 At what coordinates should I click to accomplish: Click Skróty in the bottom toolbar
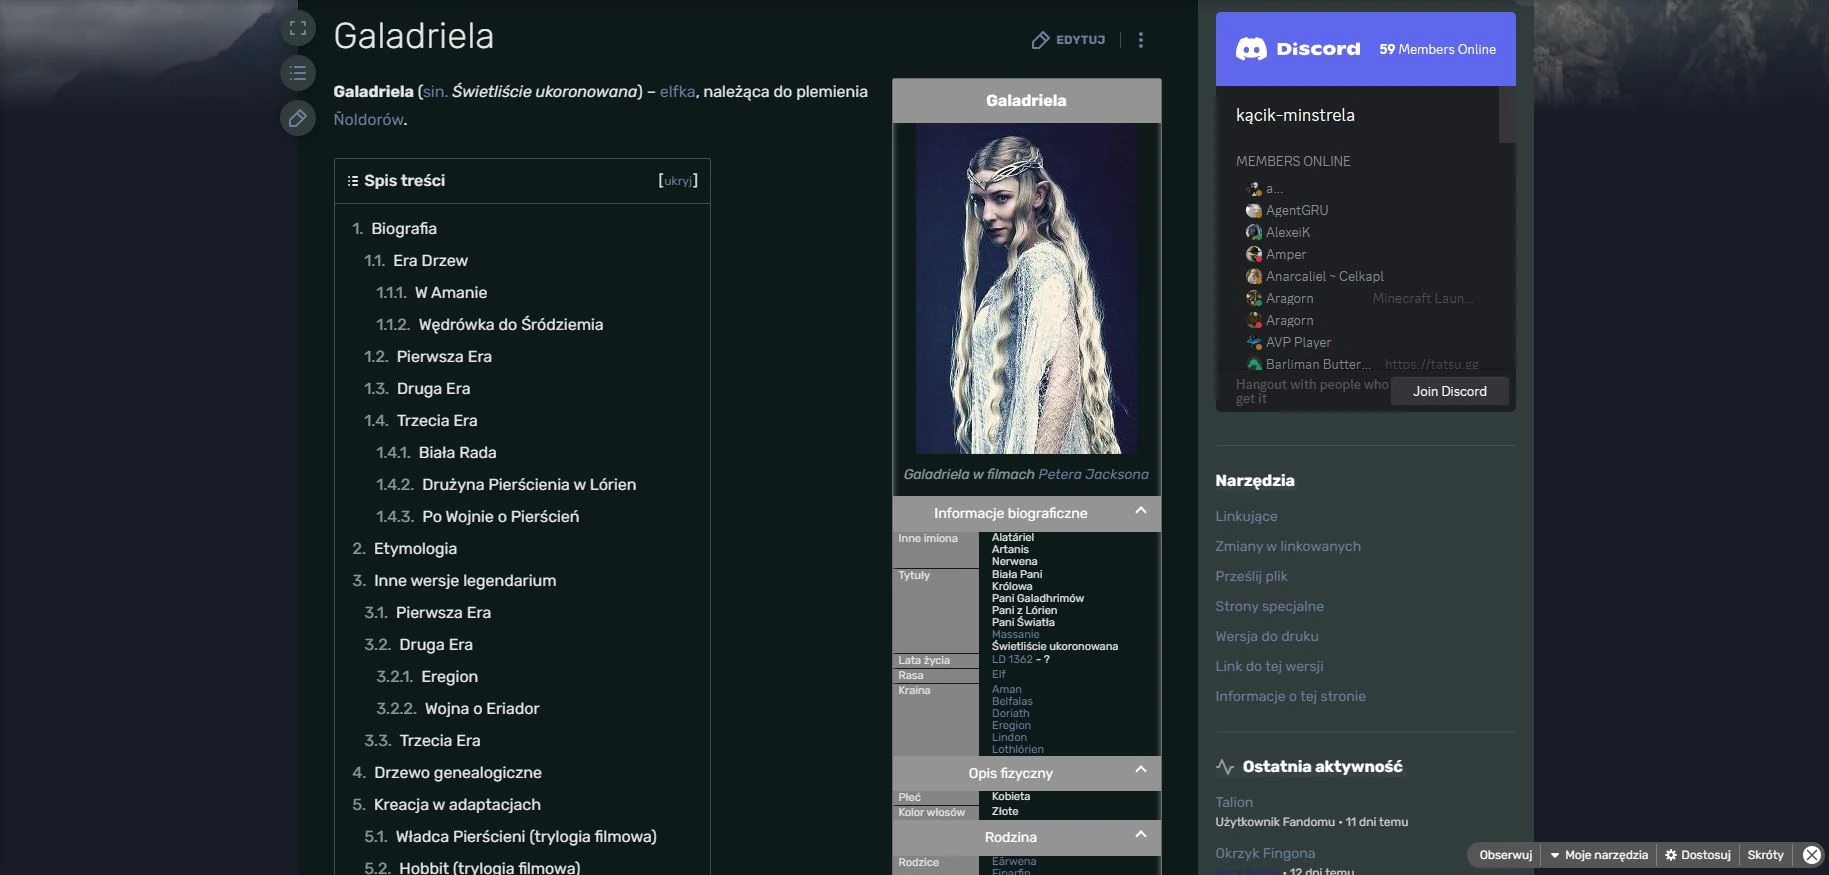click(x=1766, y=855)
